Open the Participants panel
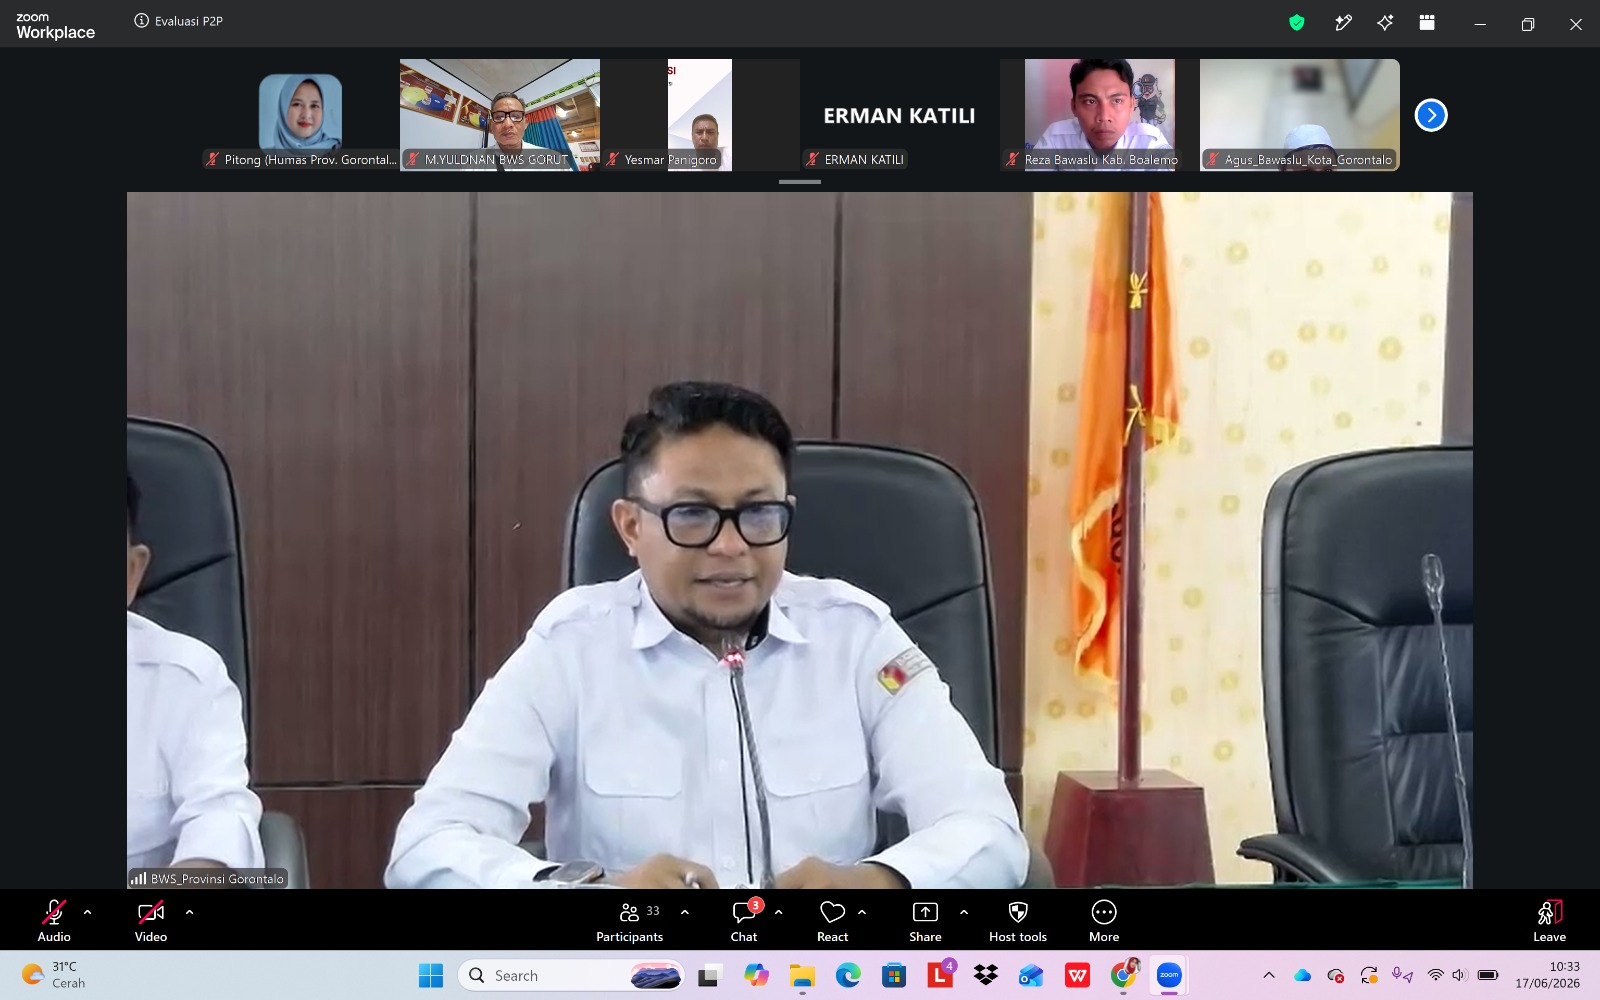This screenshot has width=1600, height=1000. (x=630, y=921)
